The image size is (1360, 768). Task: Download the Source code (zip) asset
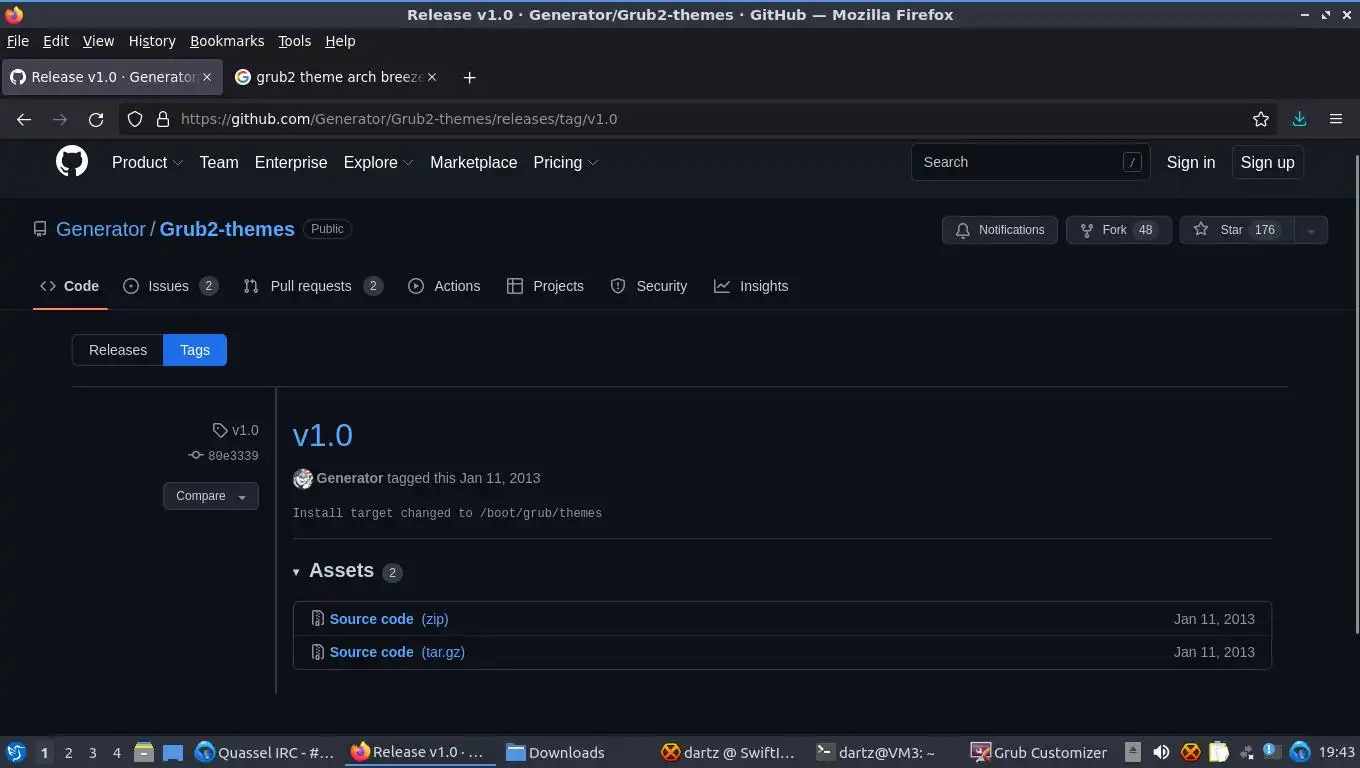(389, 619)
